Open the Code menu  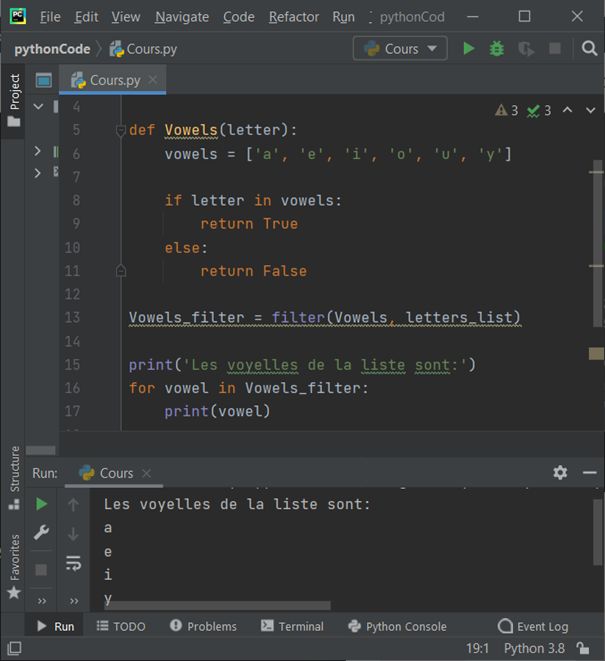point(239,17)
